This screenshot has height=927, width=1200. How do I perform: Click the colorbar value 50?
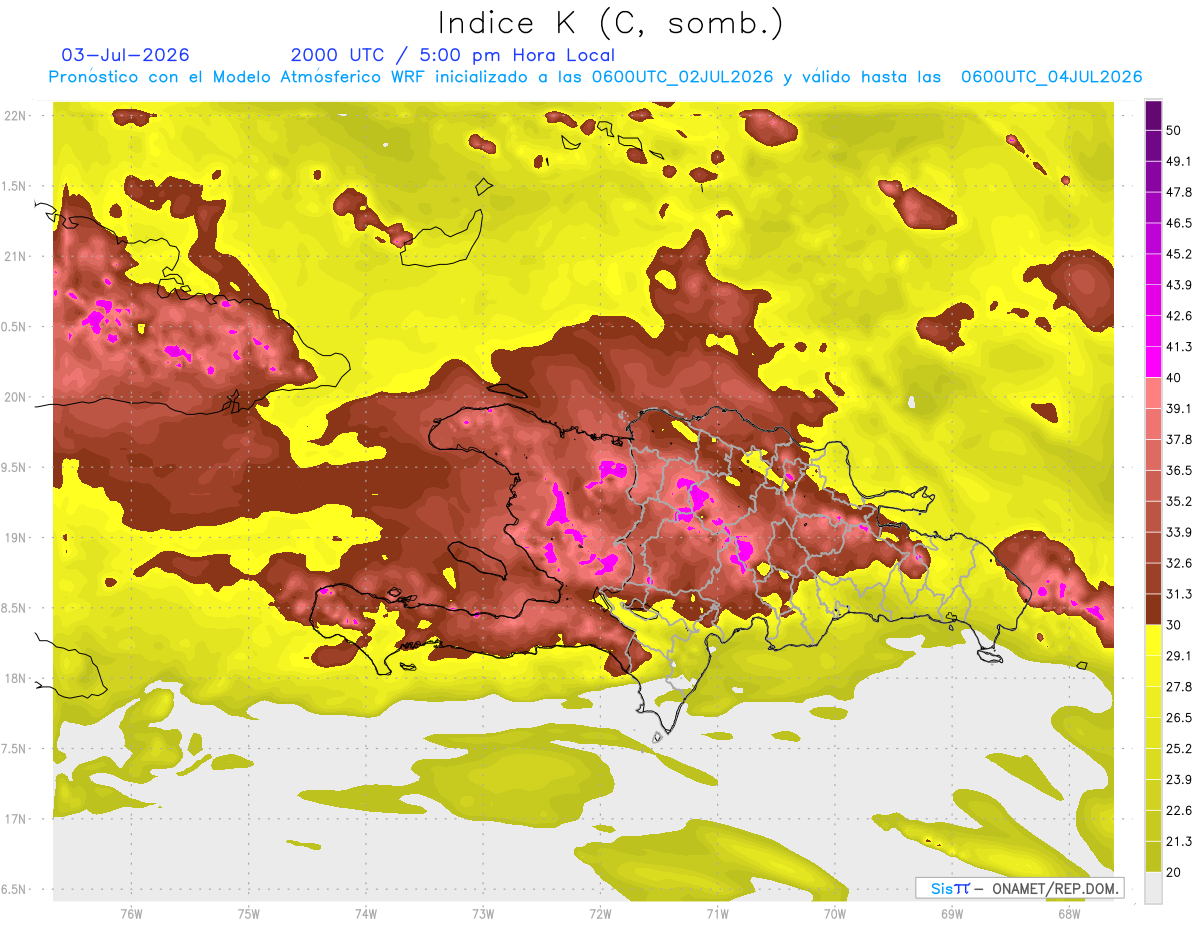(x=1173, y=130)
